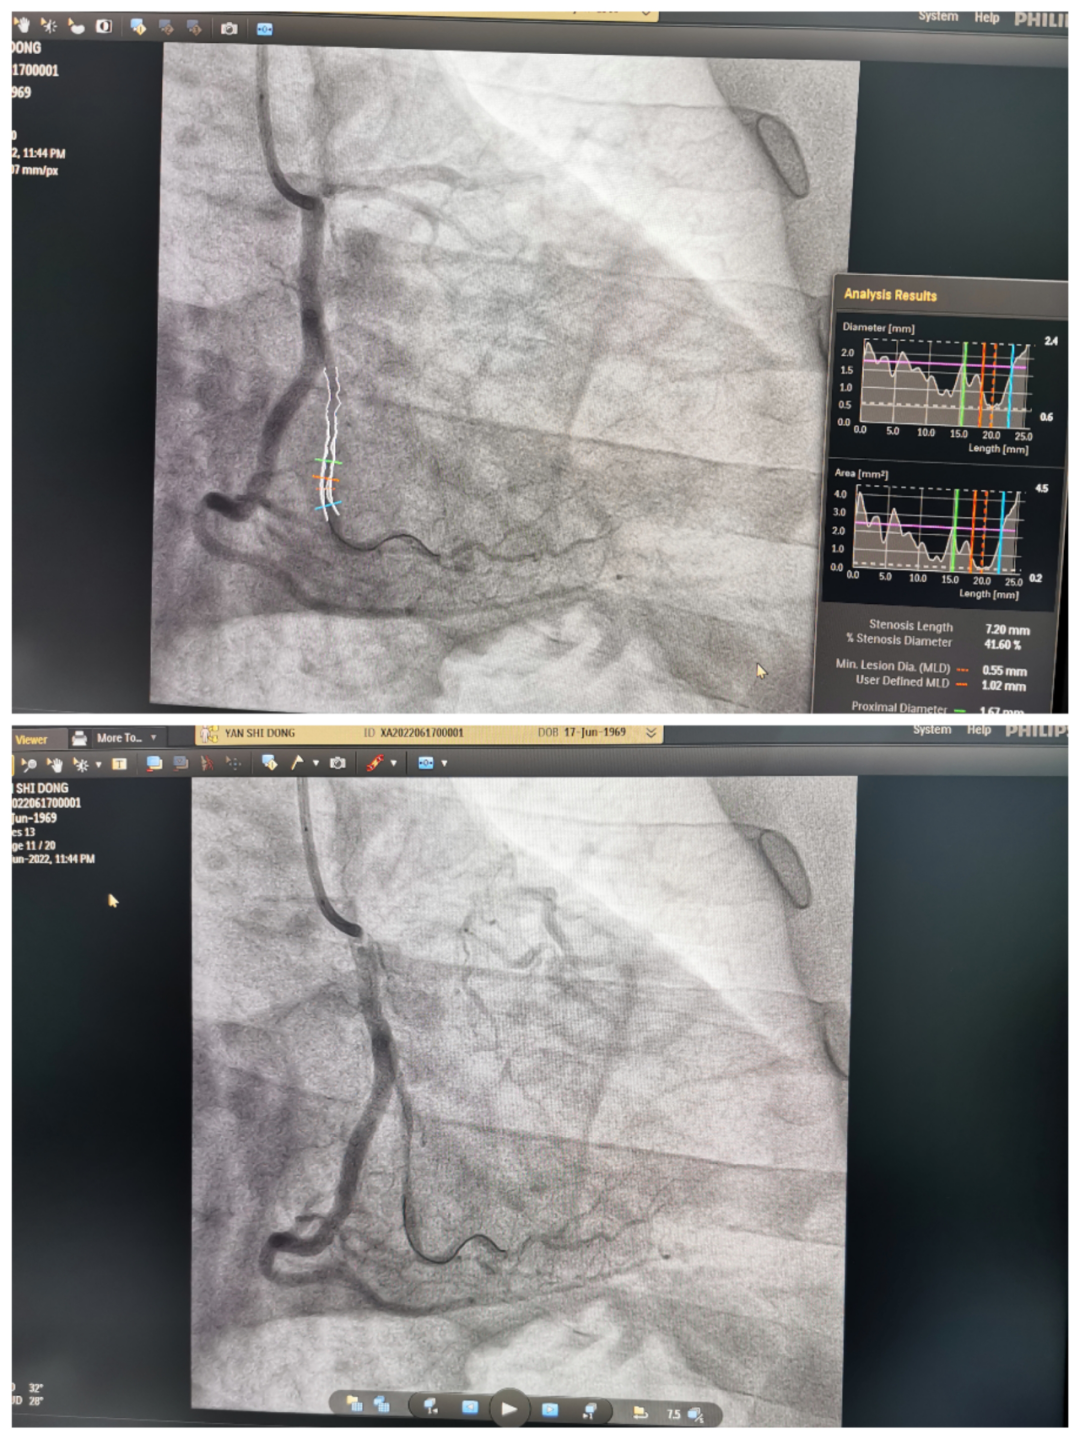Select the pan hand tool in upper screen toolbar

22,26
